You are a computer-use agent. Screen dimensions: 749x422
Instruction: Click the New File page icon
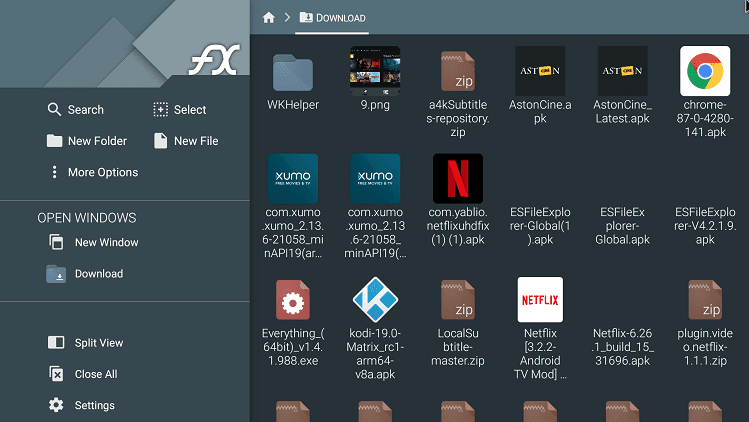coord(160,141)
